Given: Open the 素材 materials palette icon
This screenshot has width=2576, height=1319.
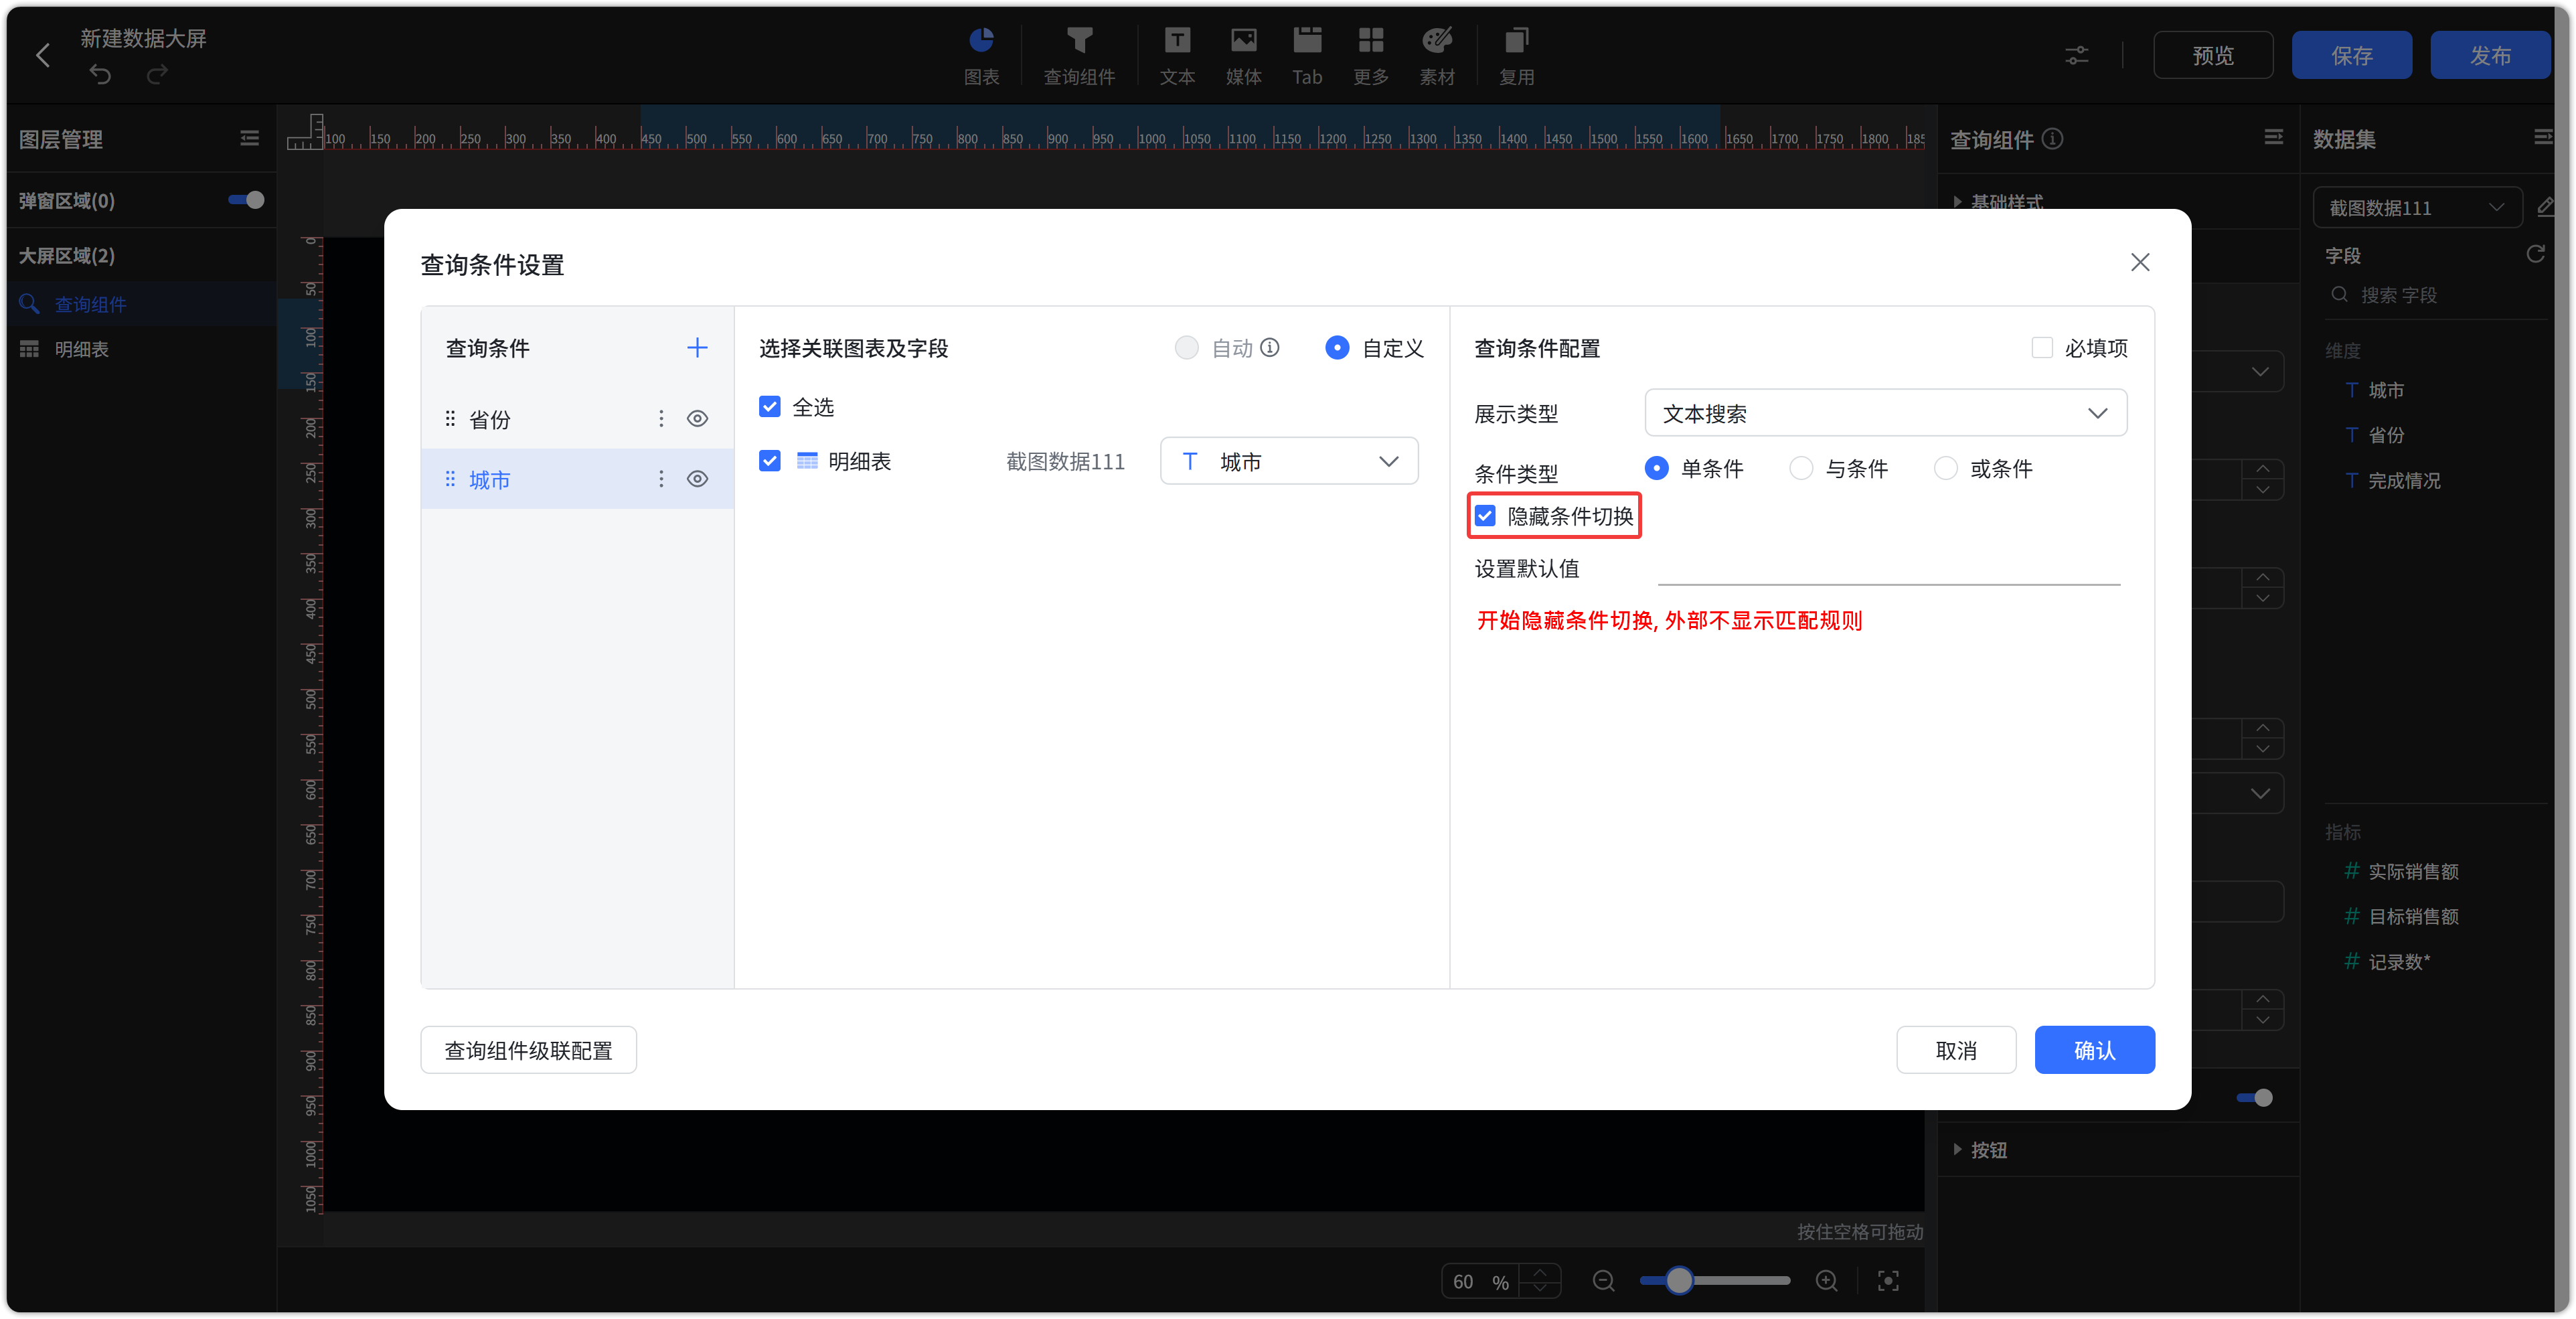Looking at the screenshot, I should pyautogui.click(x=1437, y=56).
